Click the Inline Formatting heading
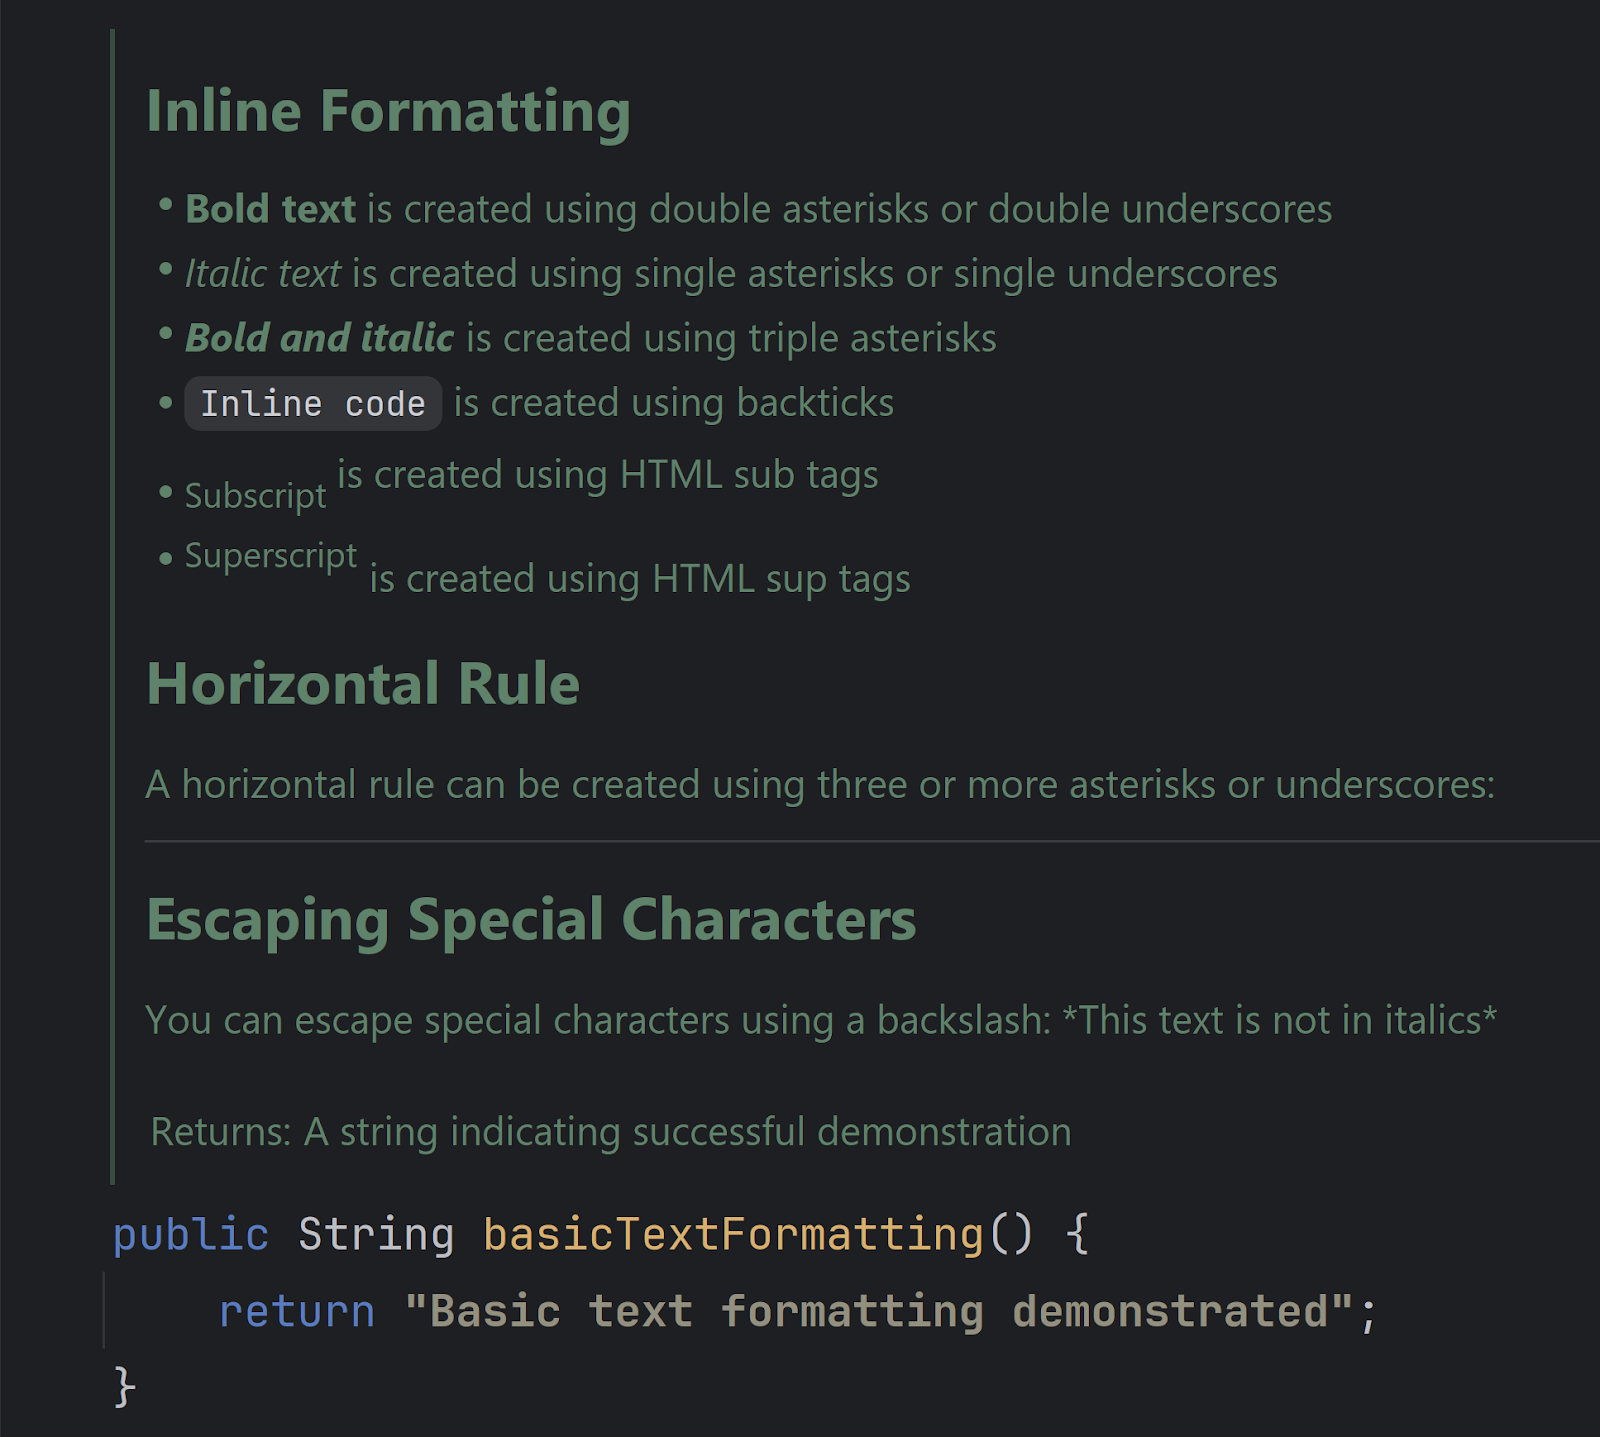The image size is (1600, 1437). 388,110
